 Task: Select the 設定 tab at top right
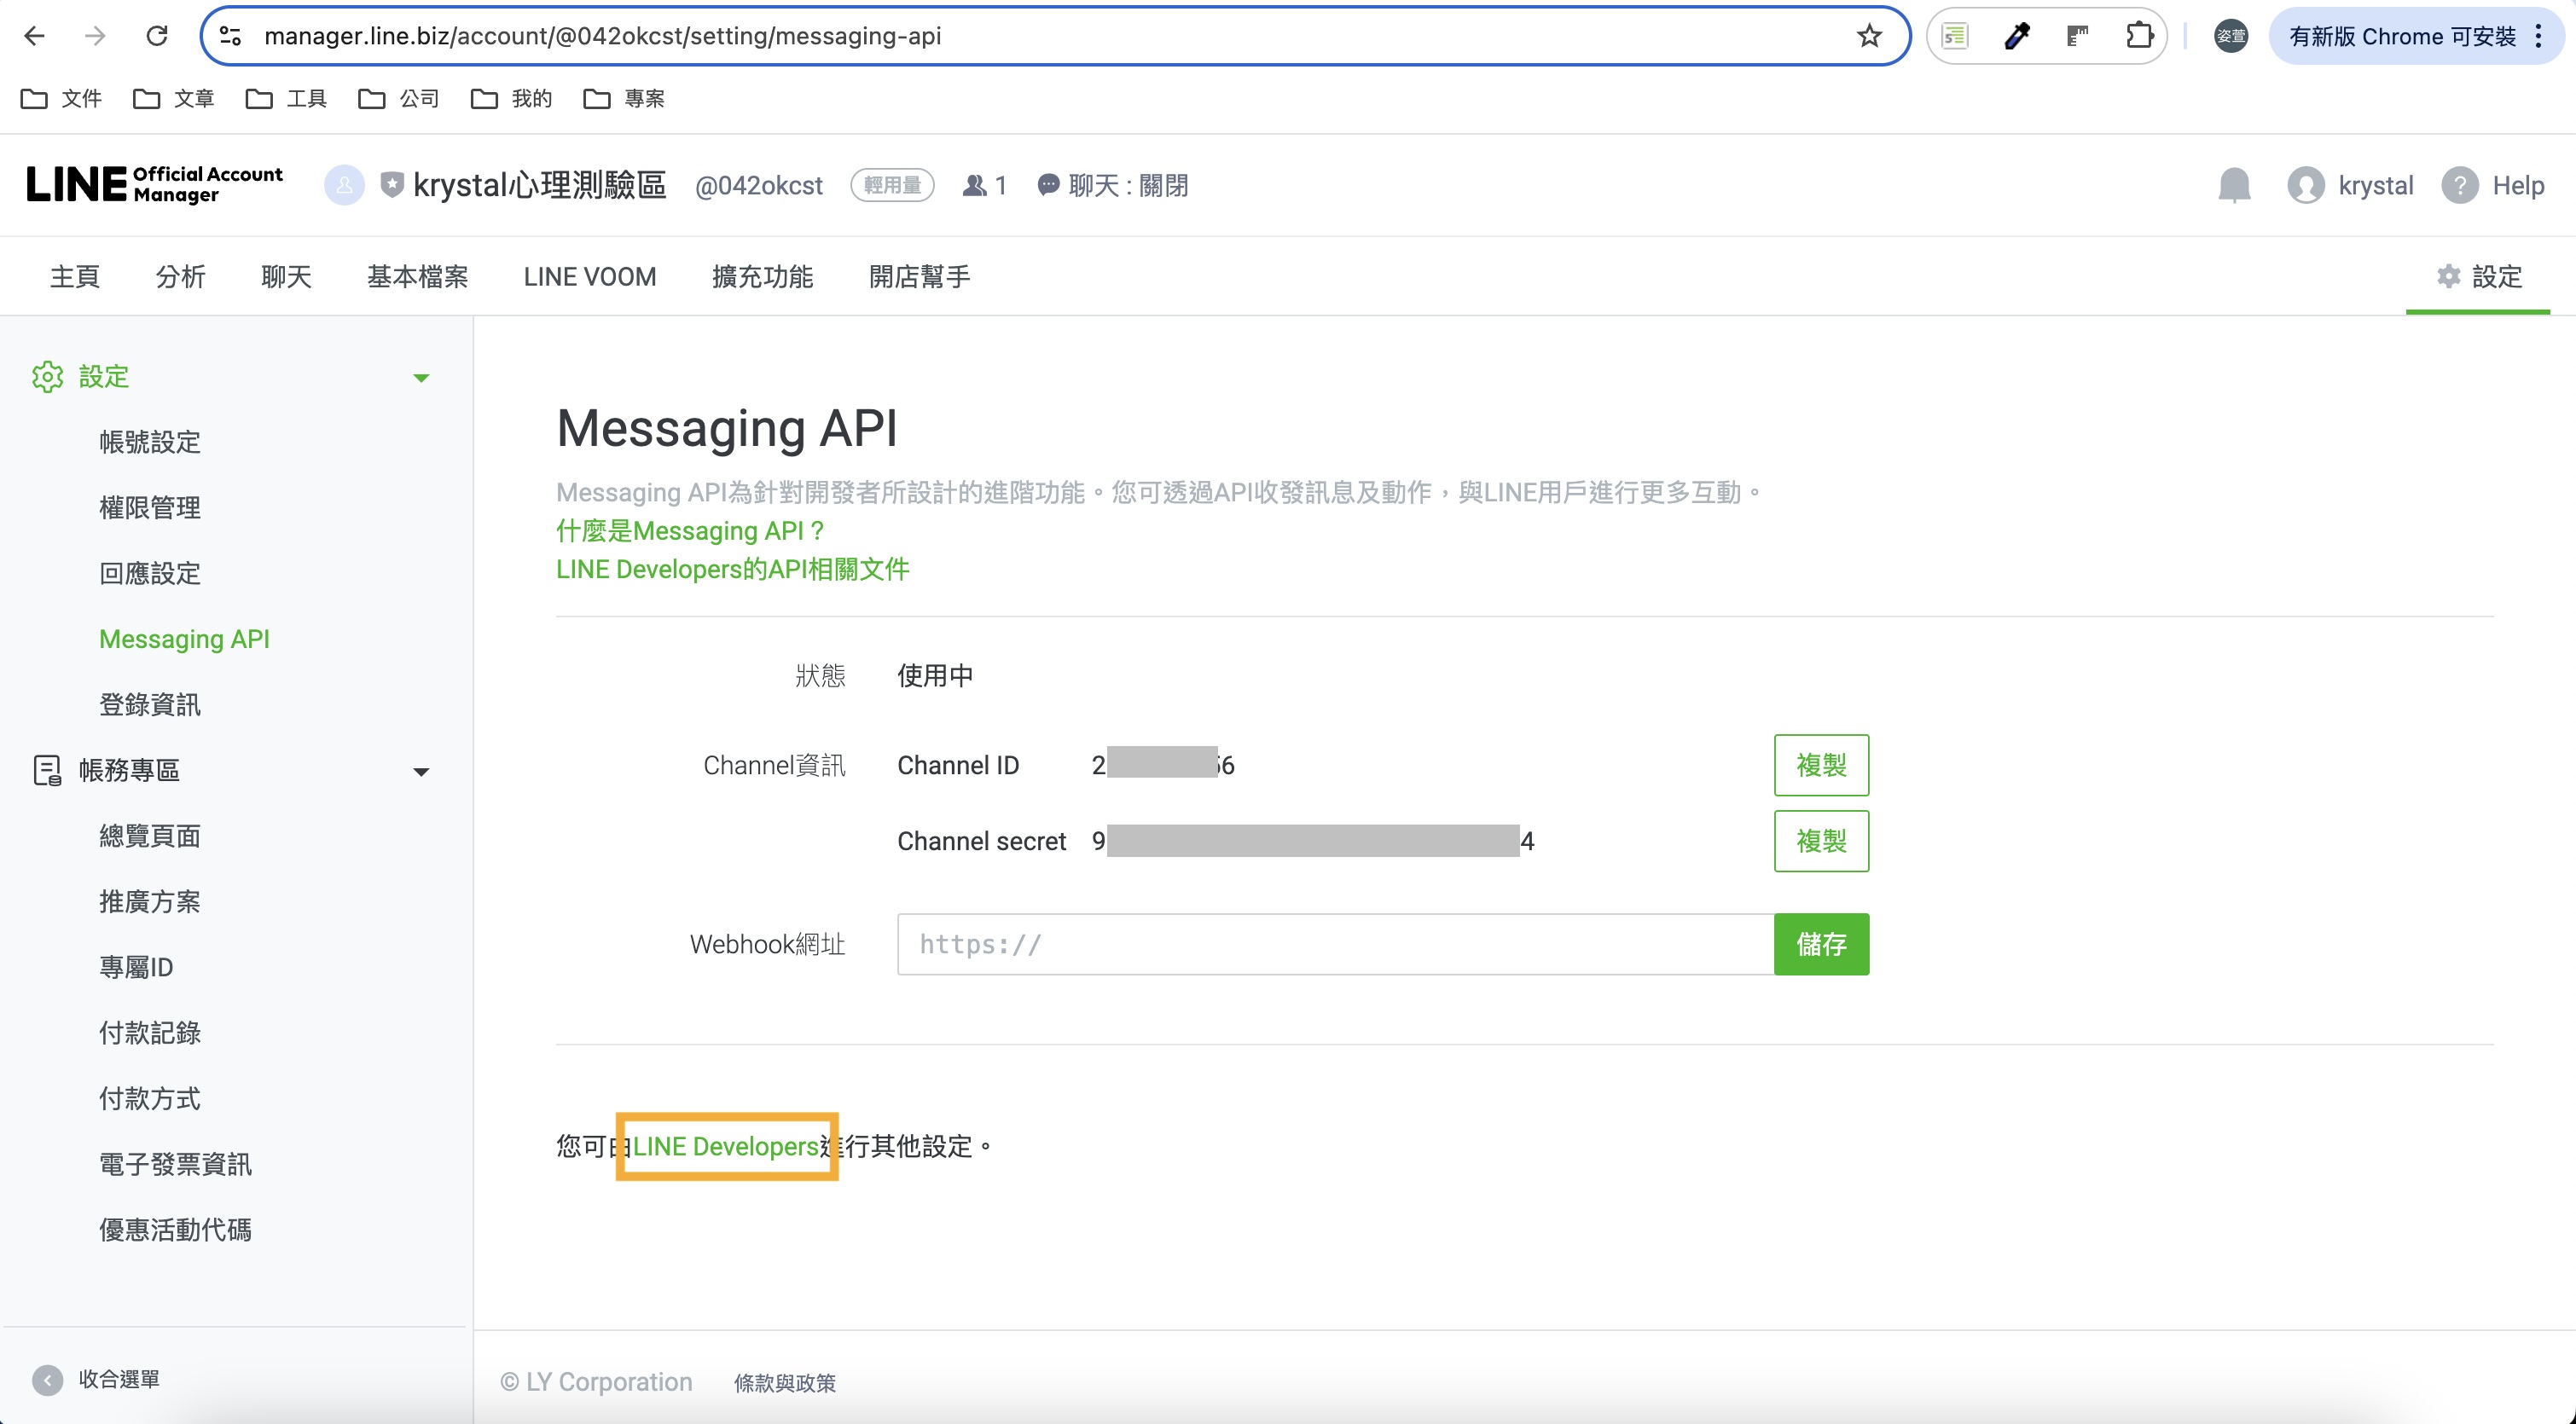pos(2479,277)
